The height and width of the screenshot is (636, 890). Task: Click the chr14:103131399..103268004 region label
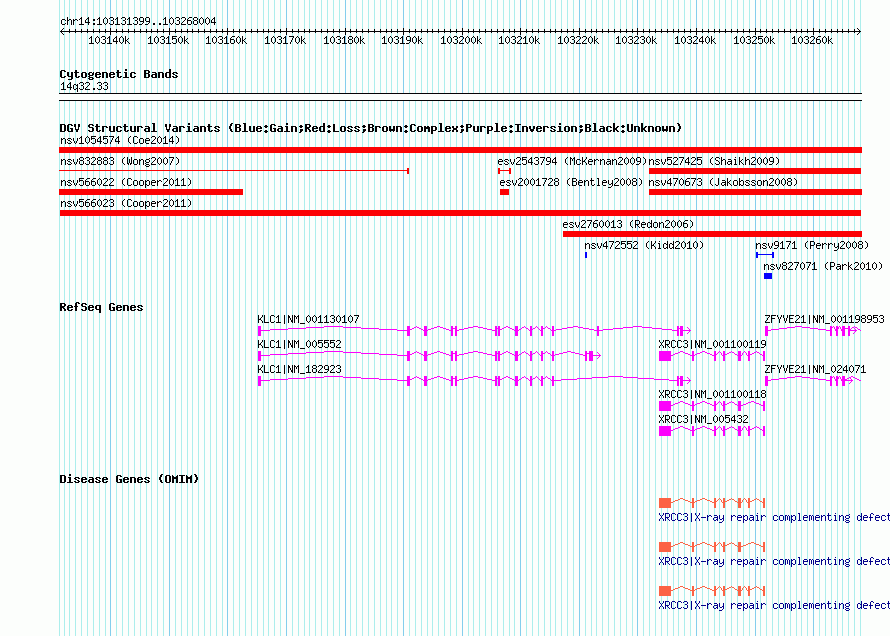[138, 22]
